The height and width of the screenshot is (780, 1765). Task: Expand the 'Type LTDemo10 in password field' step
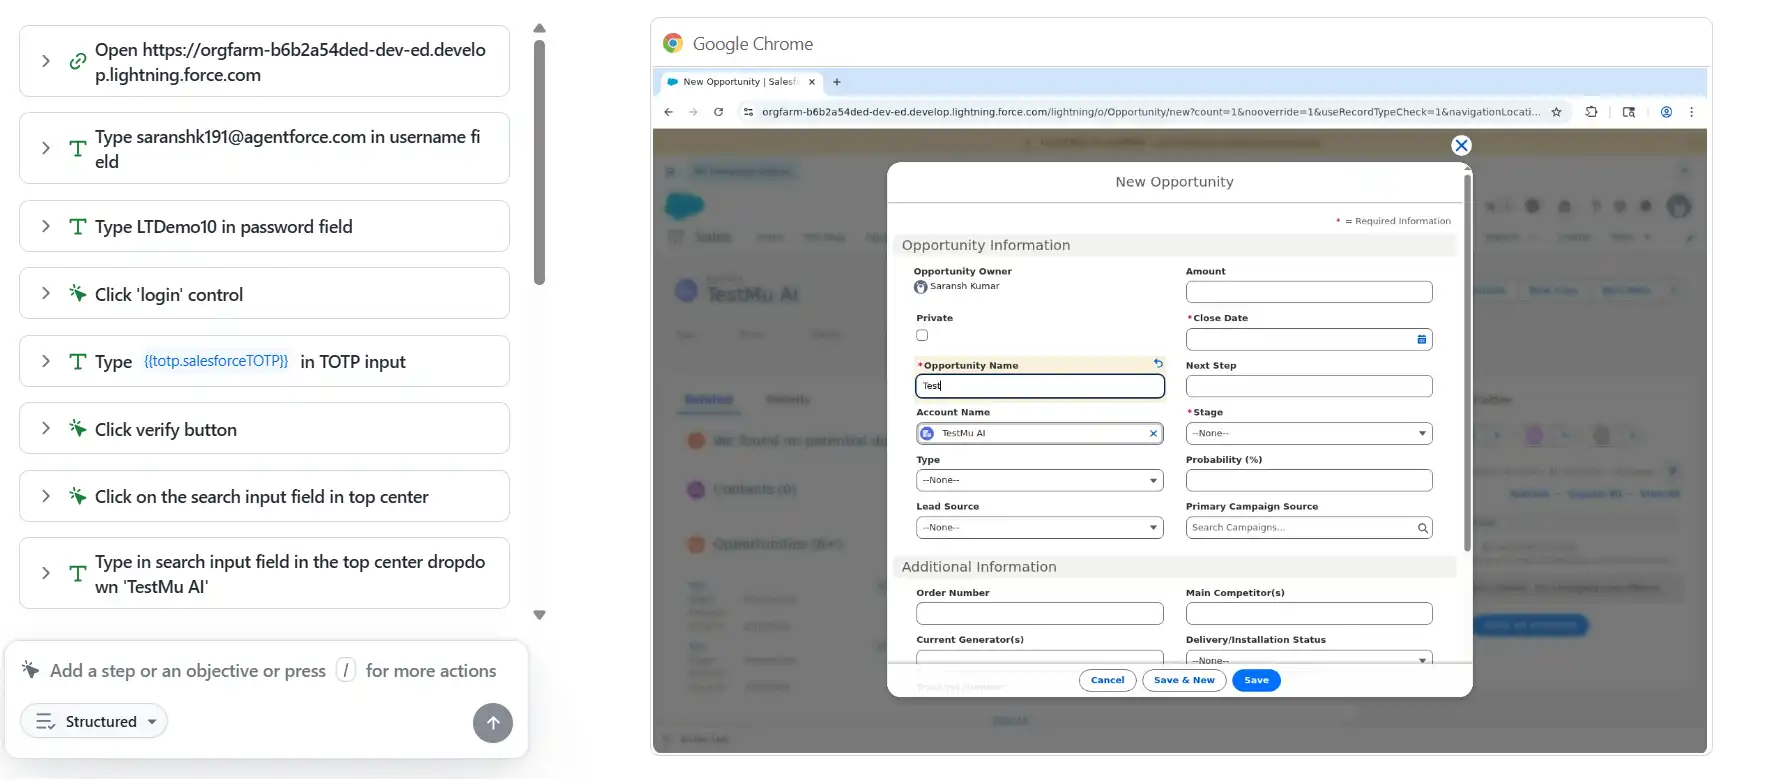pyautogui.click(x=46, y=226)
